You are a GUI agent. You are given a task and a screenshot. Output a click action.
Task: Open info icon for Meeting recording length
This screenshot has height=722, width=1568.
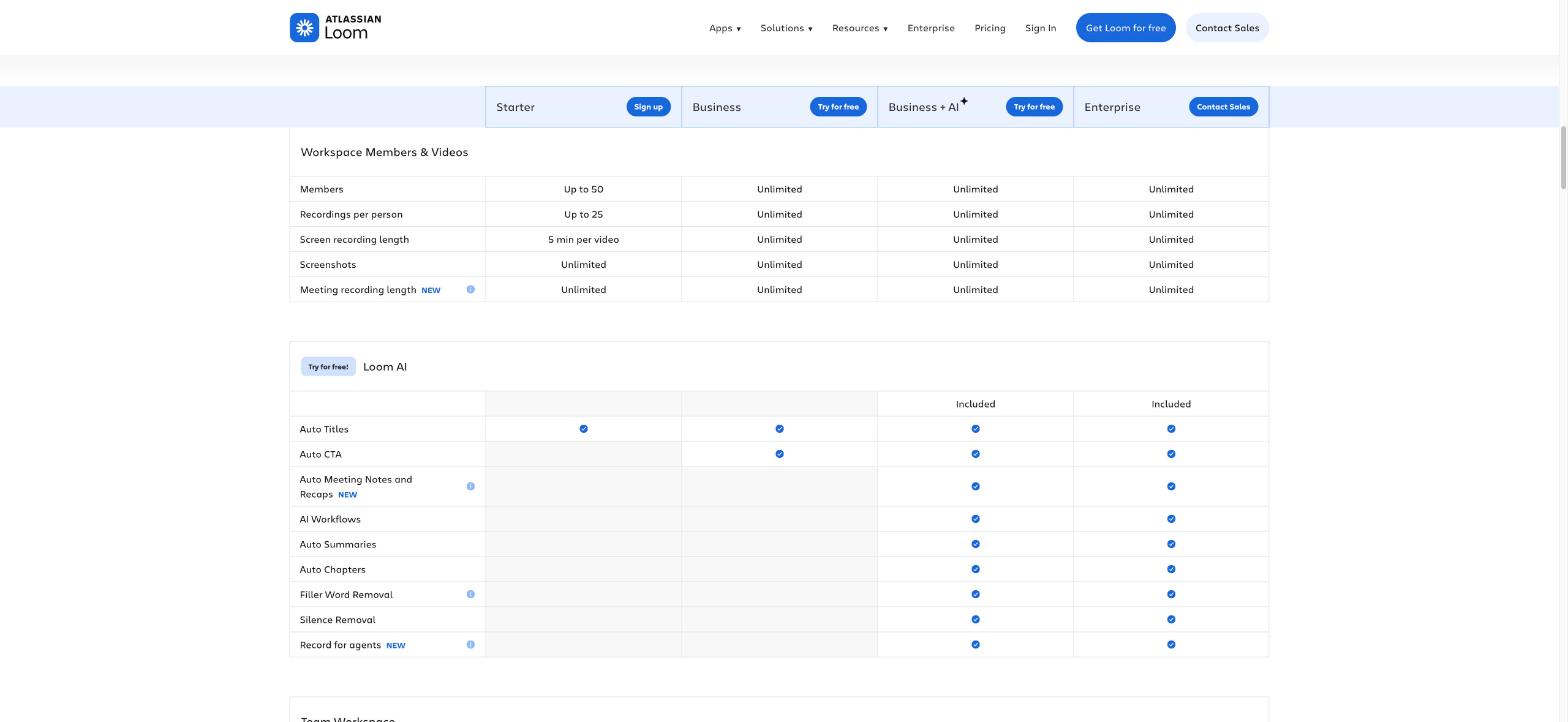tap(471, 290)
